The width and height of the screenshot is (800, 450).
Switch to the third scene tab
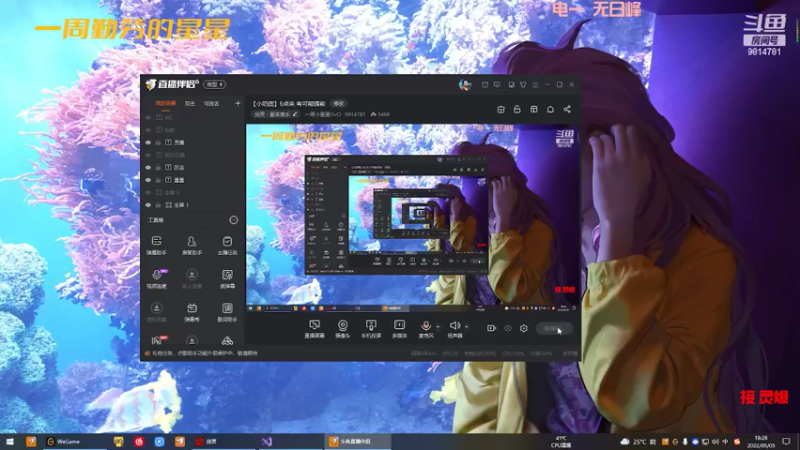[x=211, y=104]
